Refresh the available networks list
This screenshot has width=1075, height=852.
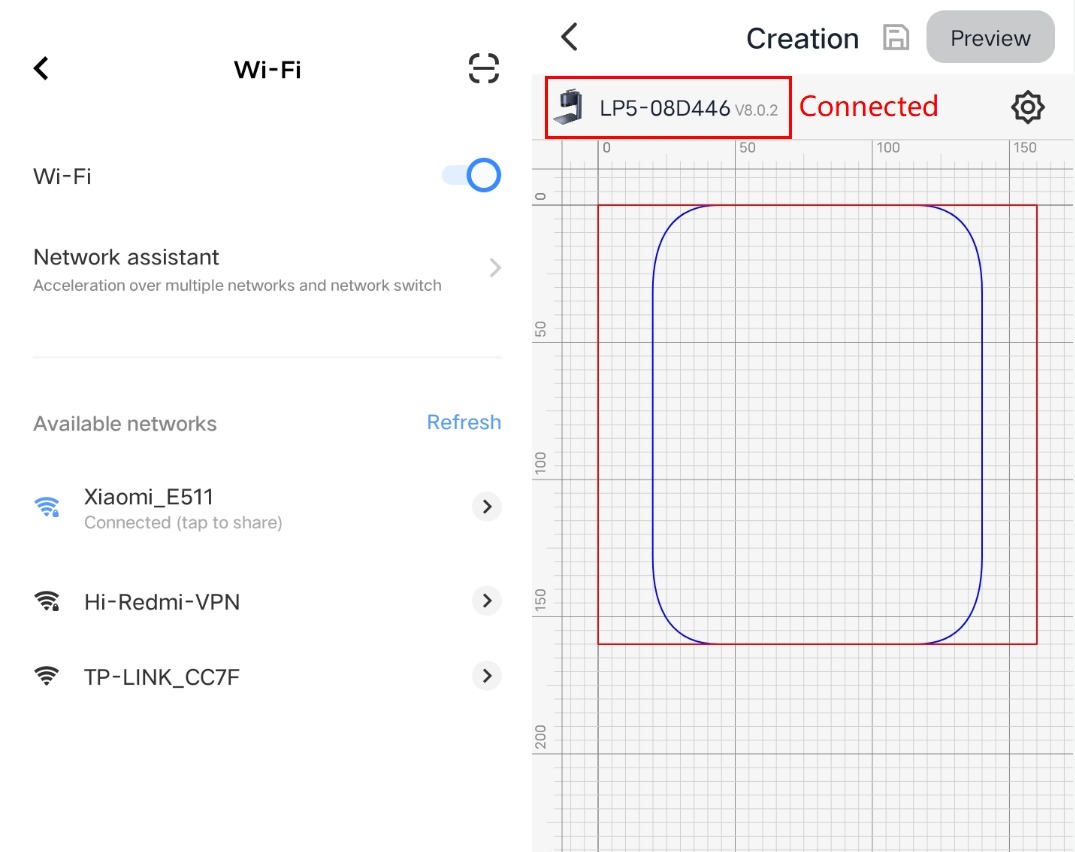(463, 422)
